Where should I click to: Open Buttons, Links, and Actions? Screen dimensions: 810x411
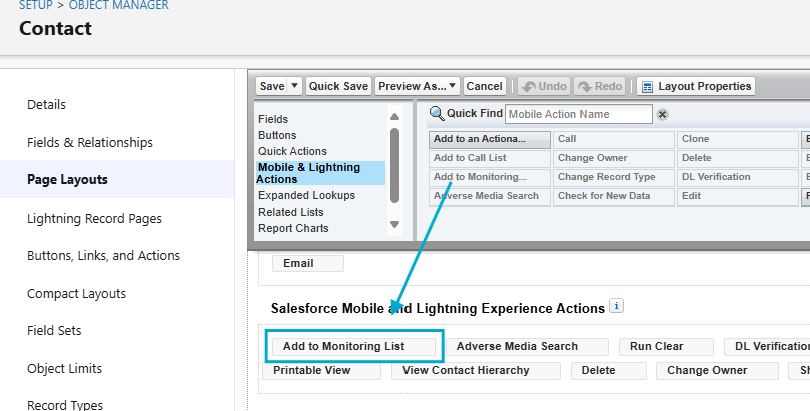click(103, 256)
